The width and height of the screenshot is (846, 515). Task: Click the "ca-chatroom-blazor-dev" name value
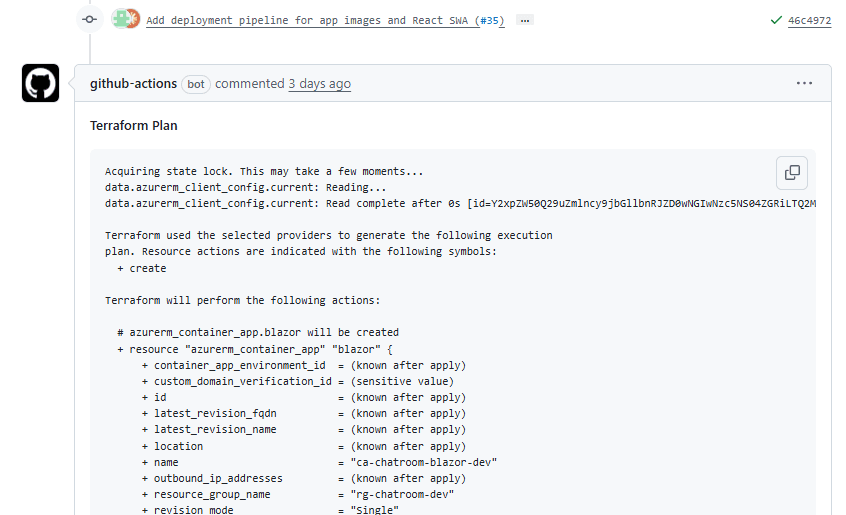click(x=424, y=463)
